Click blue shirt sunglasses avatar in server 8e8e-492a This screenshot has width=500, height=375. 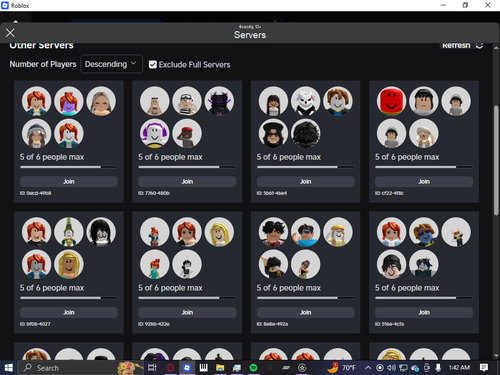coord(305,232)
